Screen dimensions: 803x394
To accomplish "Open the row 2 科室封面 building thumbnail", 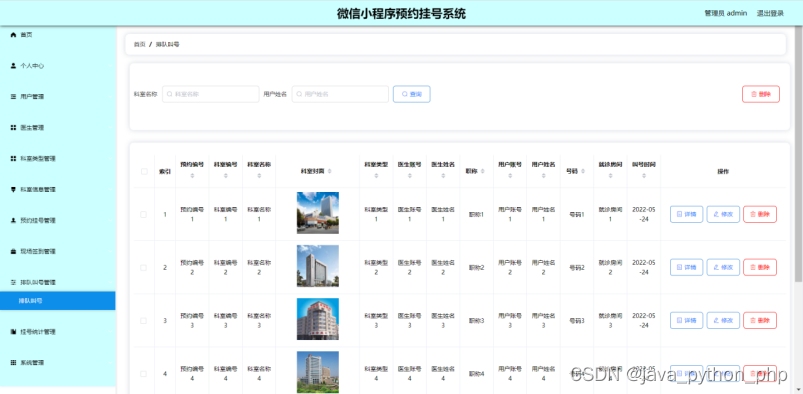I will coord(318,266).
